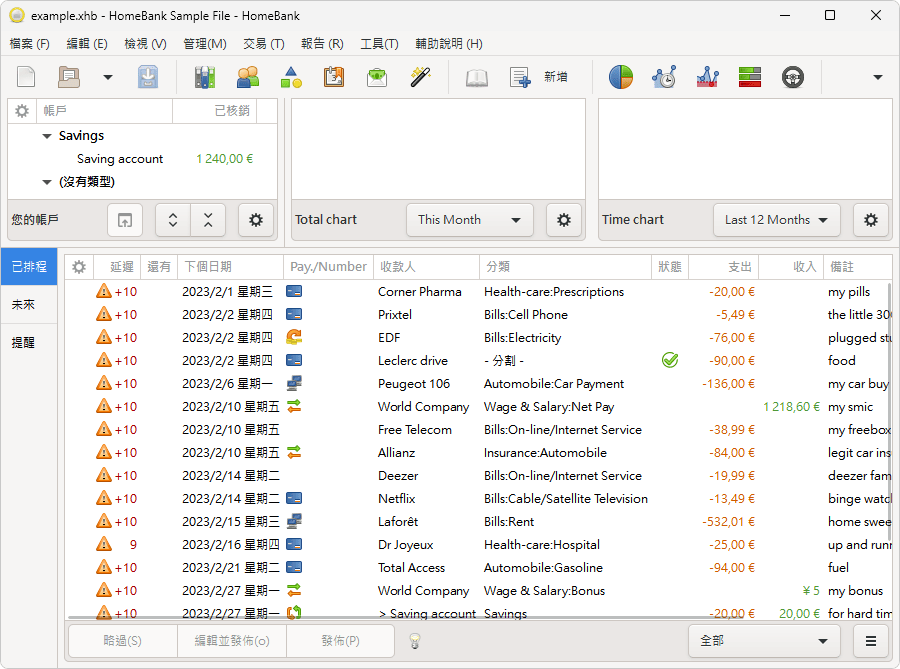900x669 pixels.
Task: Switch to the 已排程 tab
Action: tap(29, 266)
